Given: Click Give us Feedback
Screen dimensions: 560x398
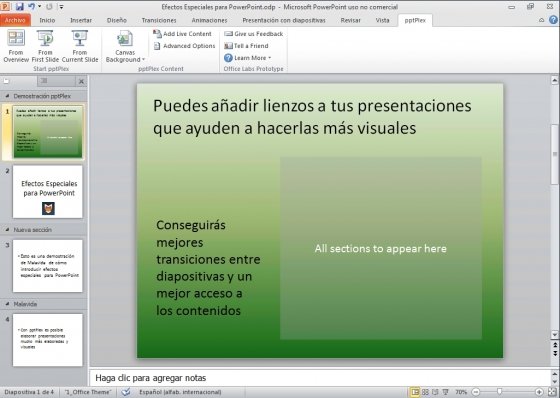Looking at the screenshot, I should click(x=254, y=34).
